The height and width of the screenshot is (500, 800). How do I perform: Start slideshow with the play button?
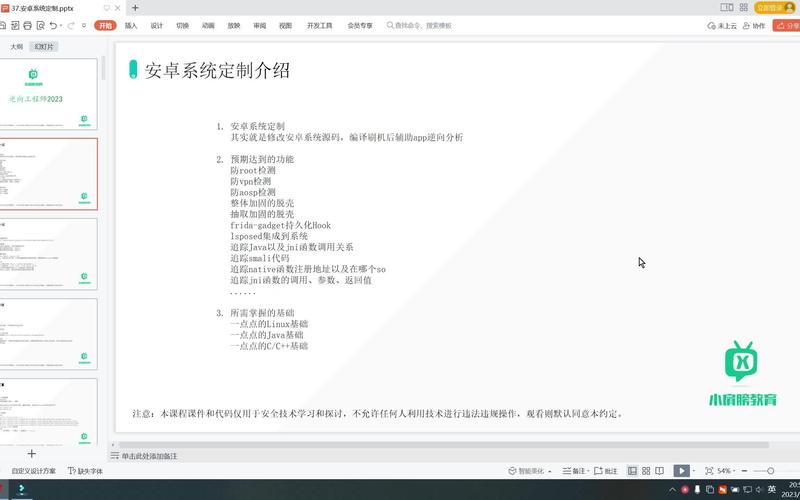coord(681,471)
